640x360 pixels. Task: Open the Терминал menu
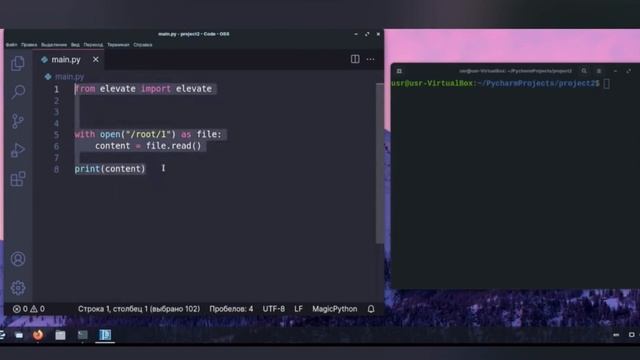[118, 44]
